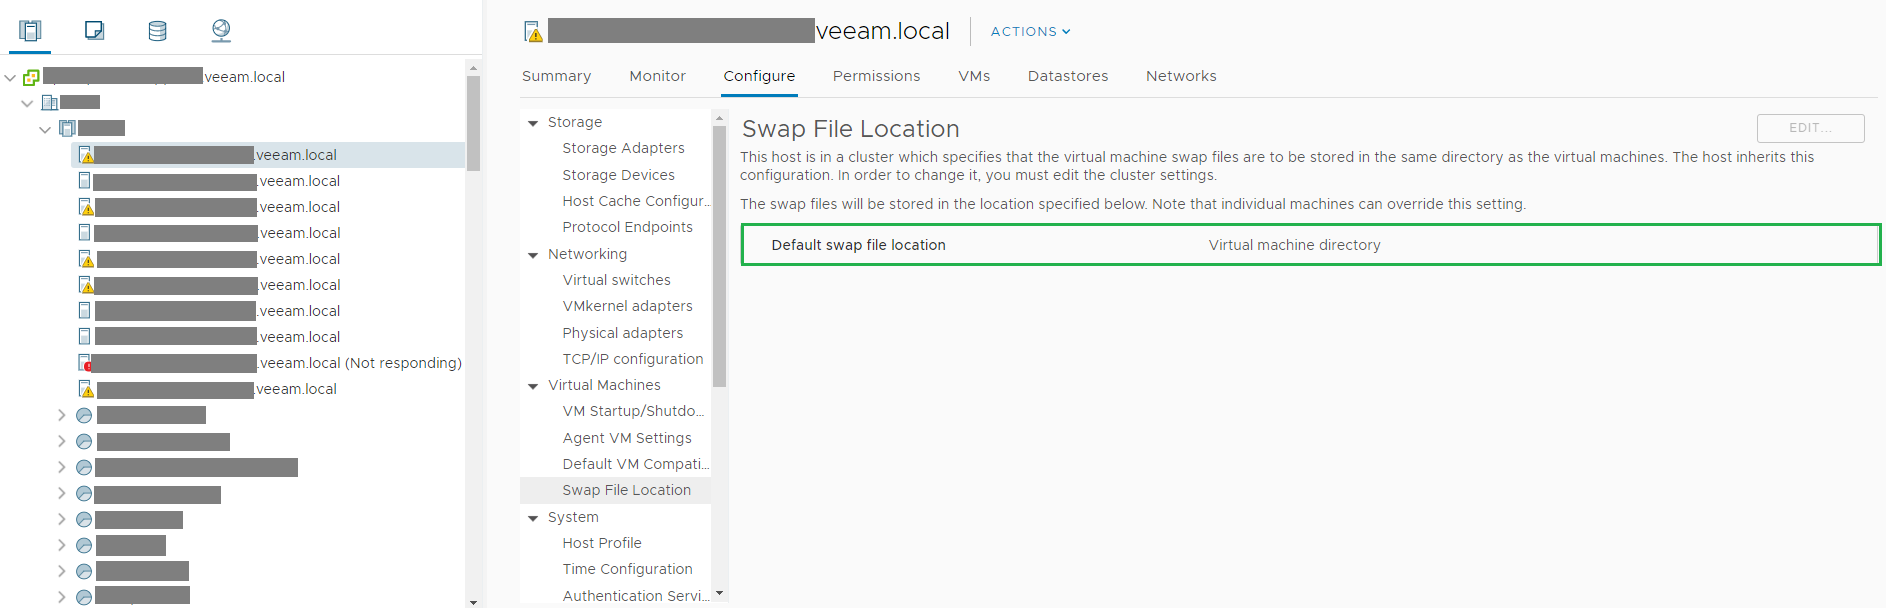This screenshot has width=1886, height=608.
Task: Open VM Startup/Shutdown settings
Action: point(633,411)
